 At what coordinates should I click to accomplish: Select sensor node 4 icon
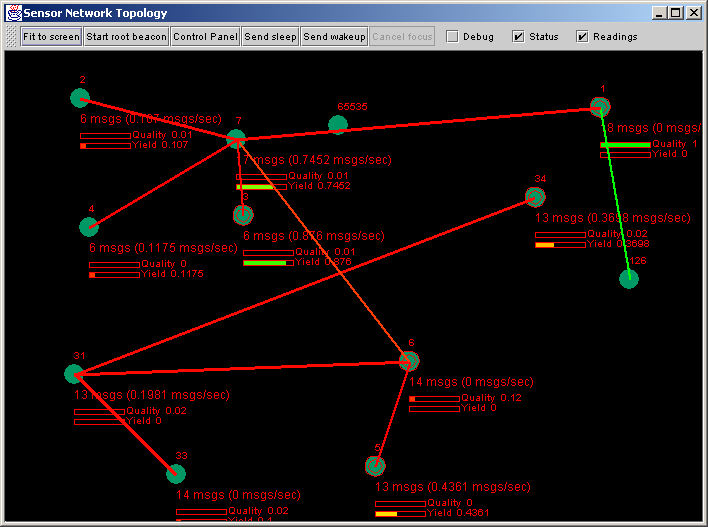(90, 228)
